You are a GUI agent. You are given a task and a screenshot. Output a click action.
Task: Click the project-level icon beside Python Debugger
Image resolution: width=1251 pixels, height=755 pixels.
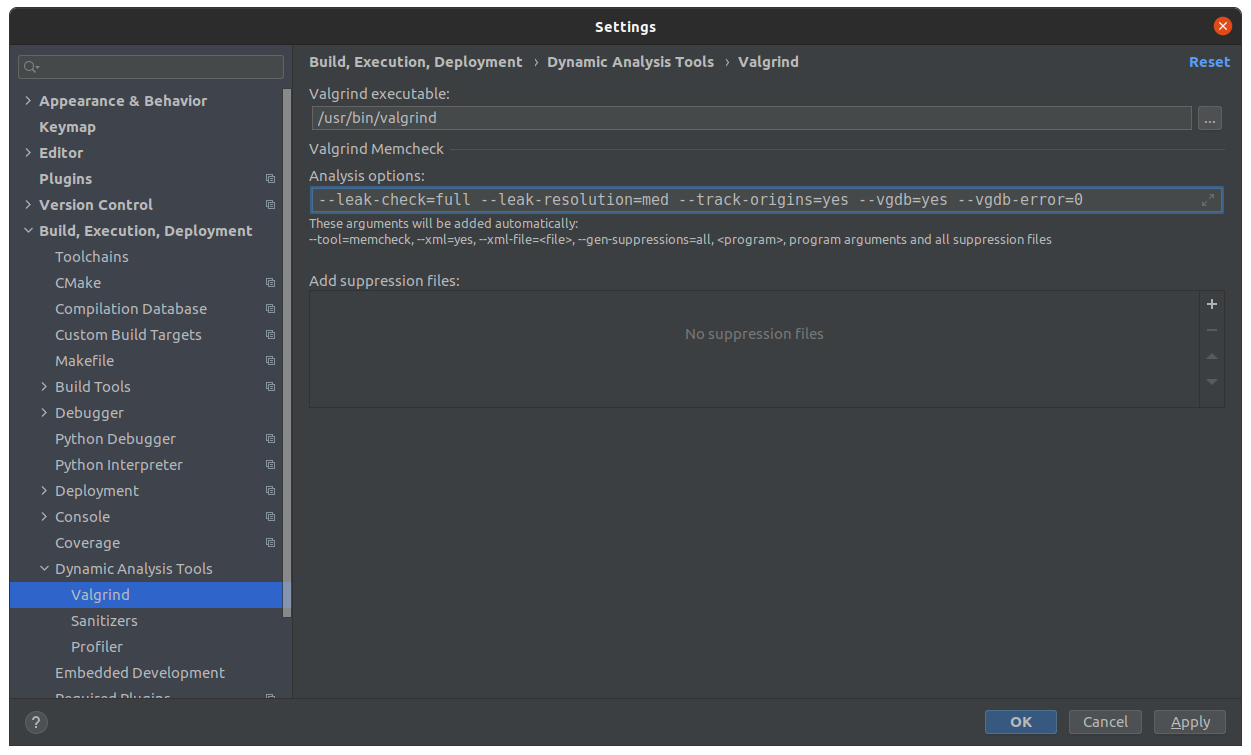coord(270,439)
